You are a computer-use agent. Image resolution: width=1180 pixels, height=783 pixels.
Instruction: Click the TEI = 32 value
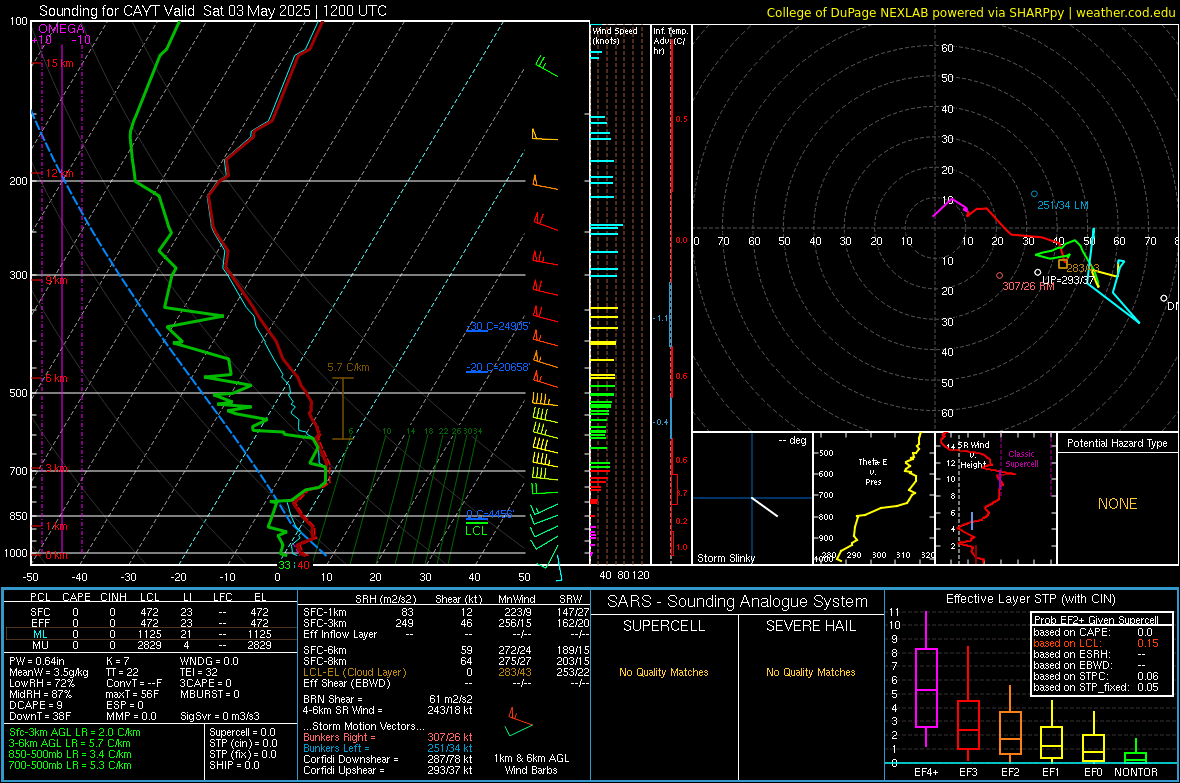199,672
